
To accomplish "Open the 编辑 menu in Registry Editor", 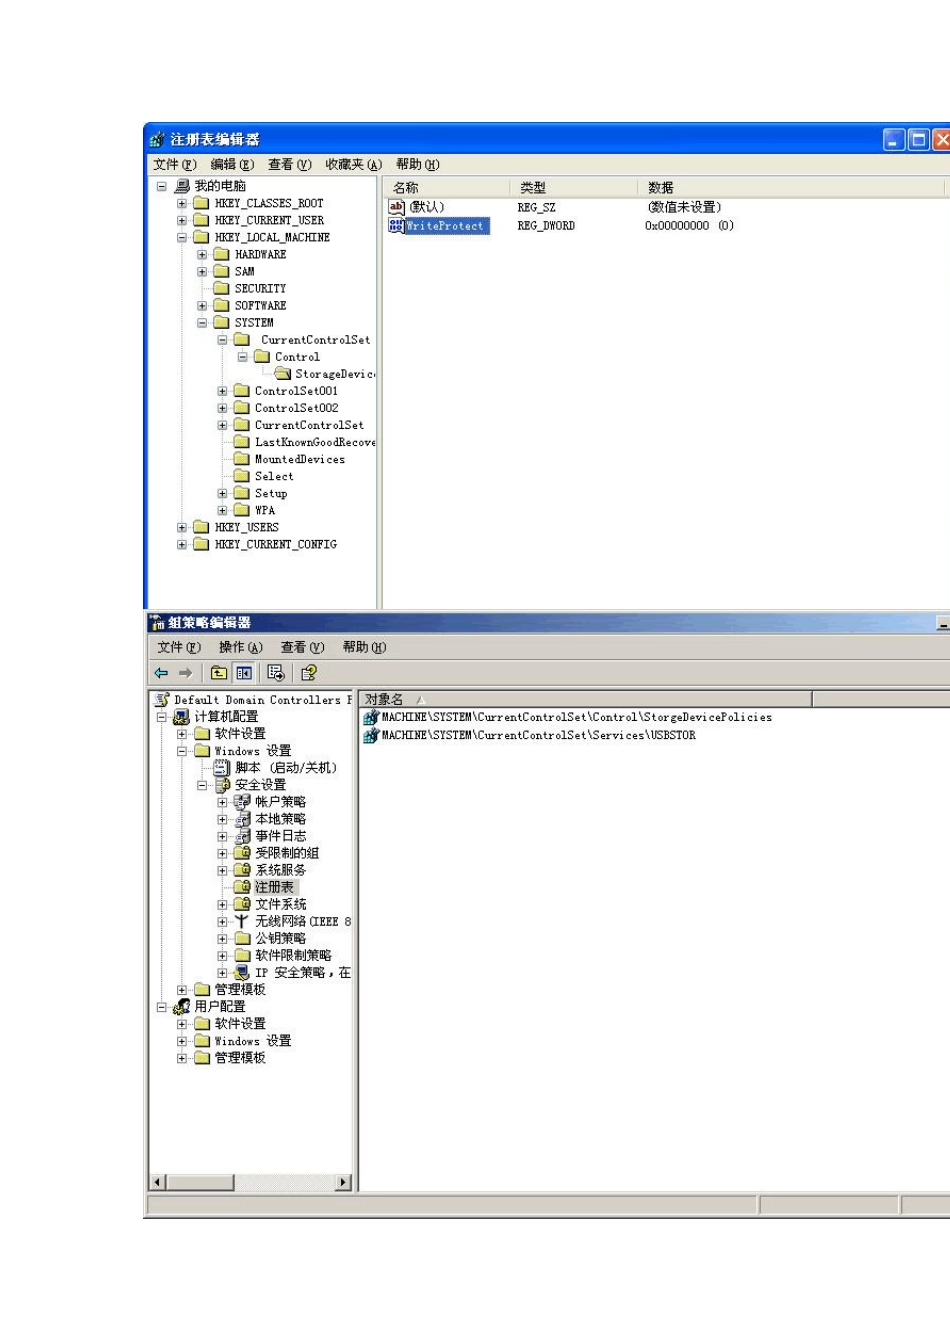I will pyautogui.click(x=232, y=165).
